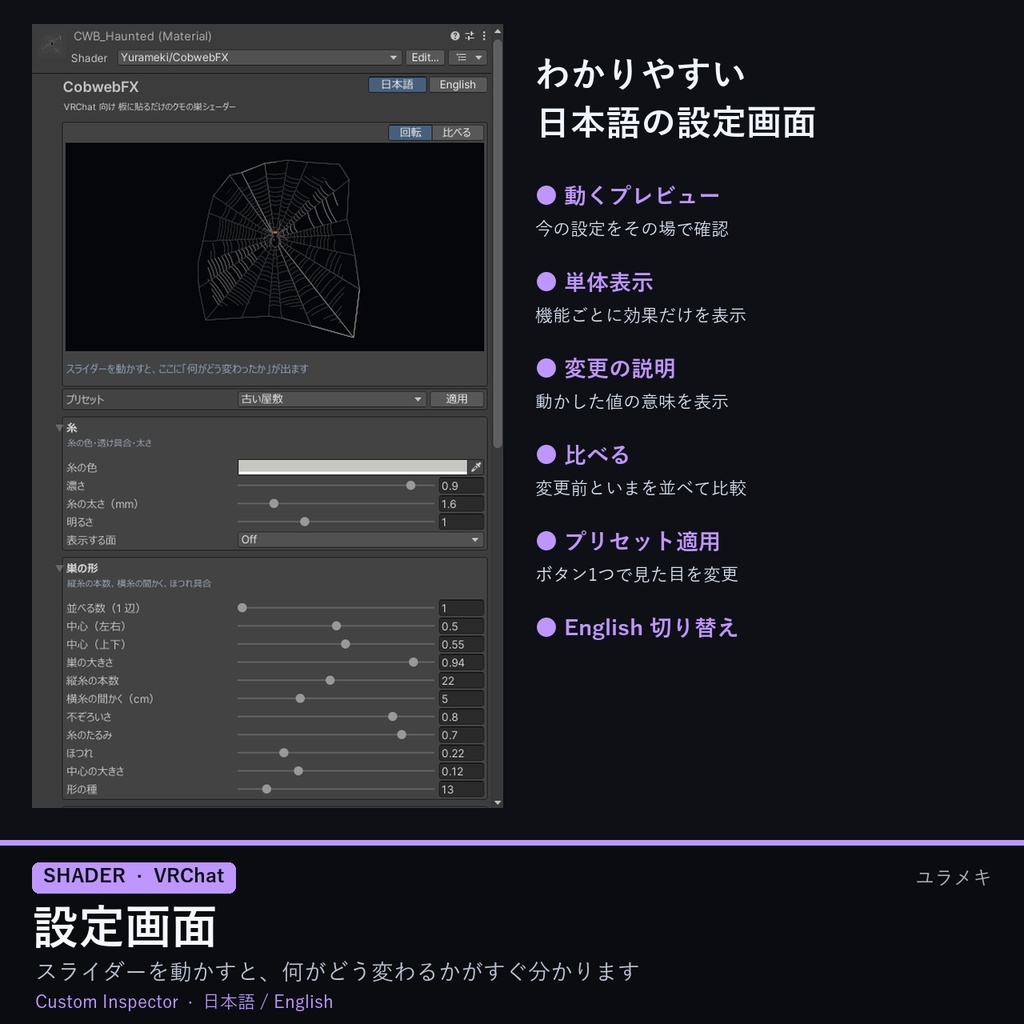
Task: Click the 'ユラメキ' brand text
Action: 953,877
